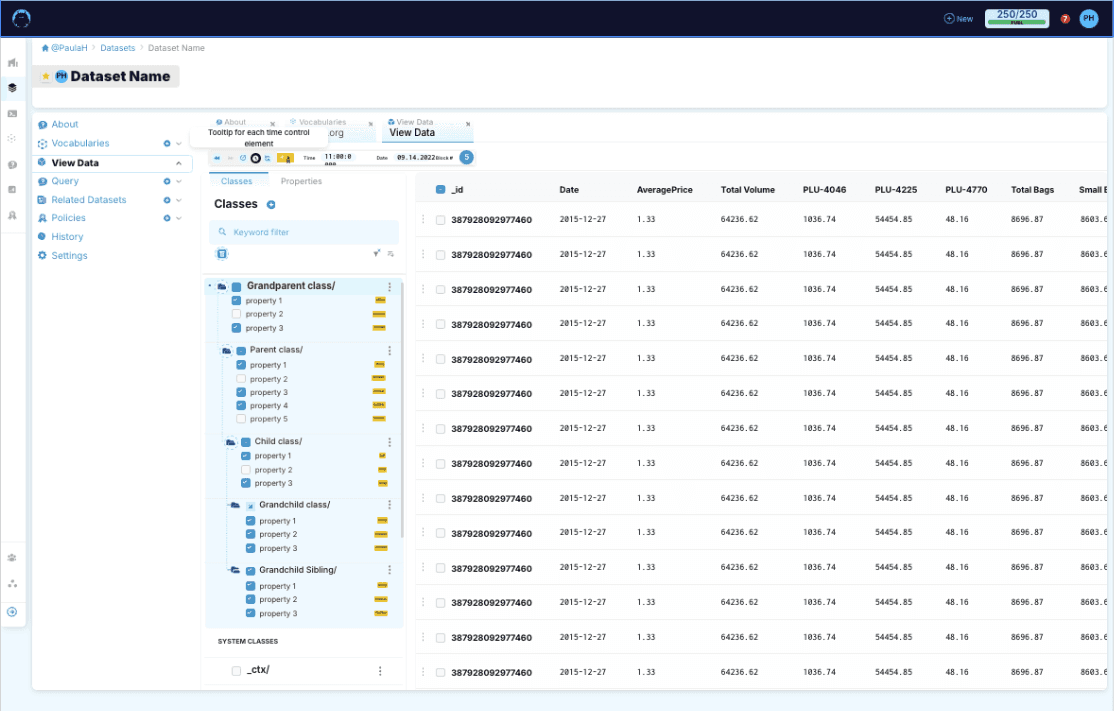The image size is (1114, 711).
Task: Close the View Data tab
Action: 468,124
